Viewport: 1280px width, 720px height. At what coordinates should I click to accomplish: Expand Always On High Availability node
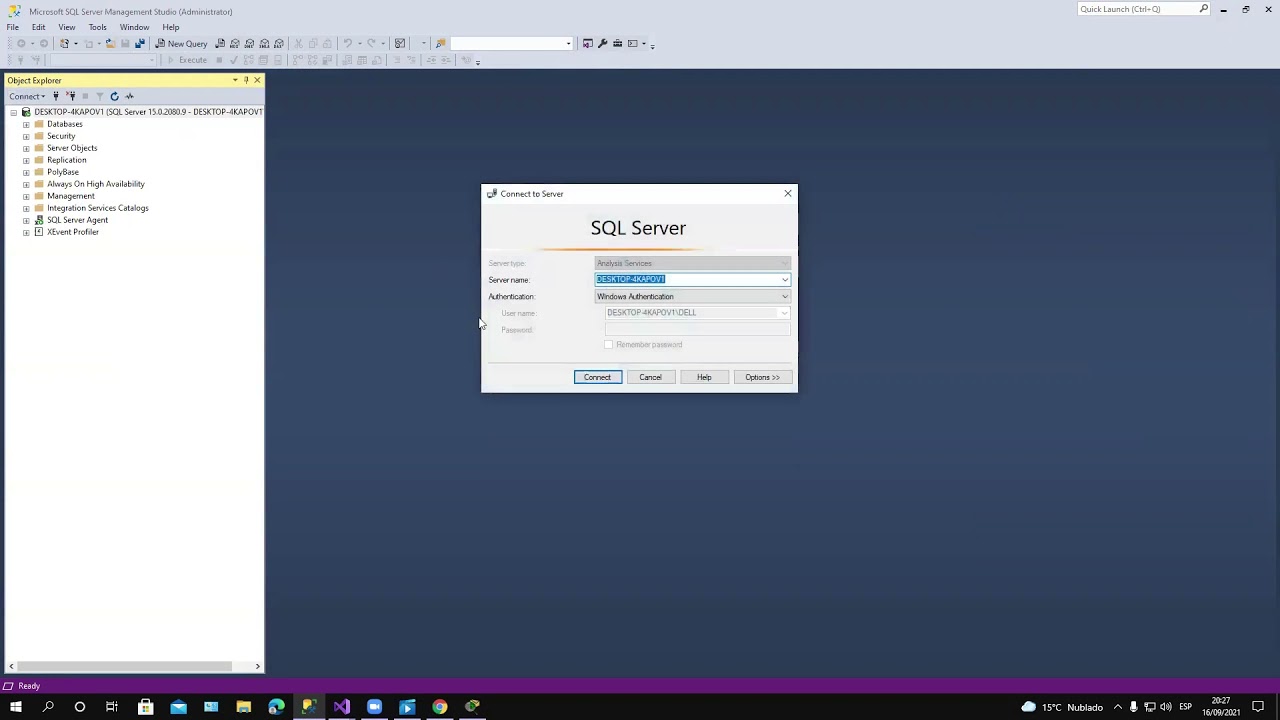click(x=26, y=184)
